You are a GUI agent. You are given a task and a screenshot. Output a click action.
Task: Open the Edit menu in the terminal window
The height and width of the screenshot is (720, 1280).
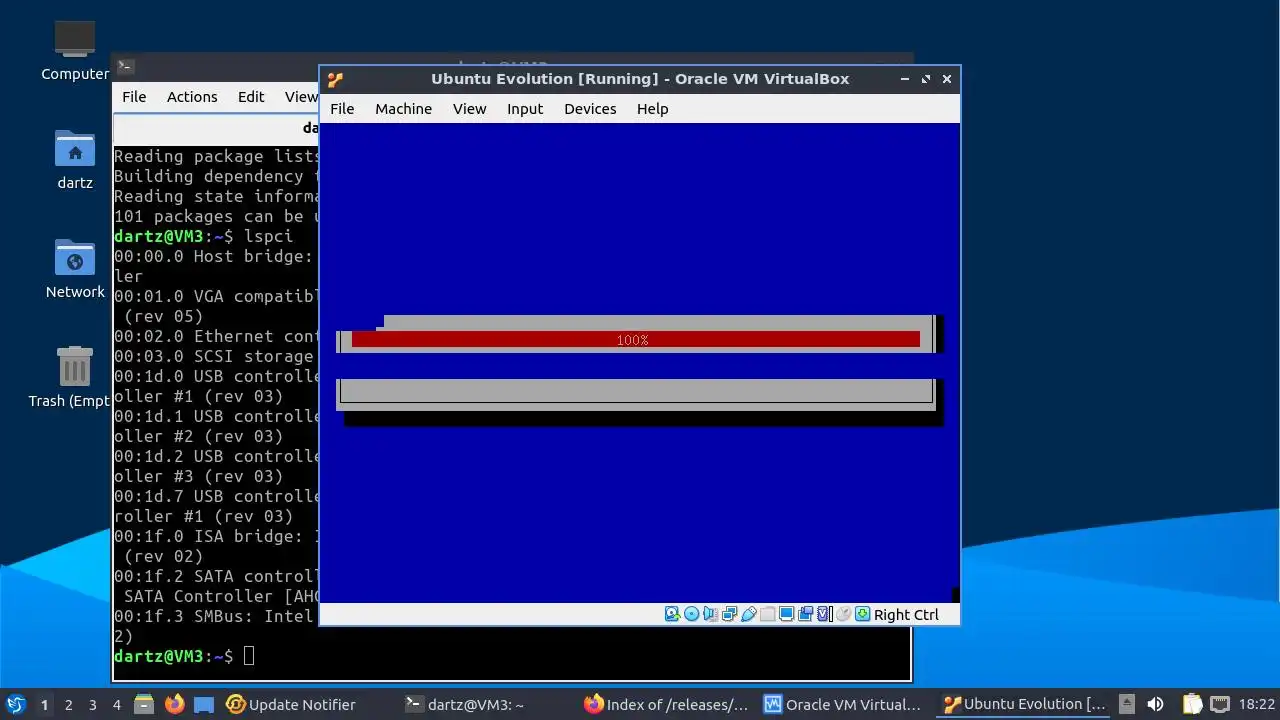[251, 97]
